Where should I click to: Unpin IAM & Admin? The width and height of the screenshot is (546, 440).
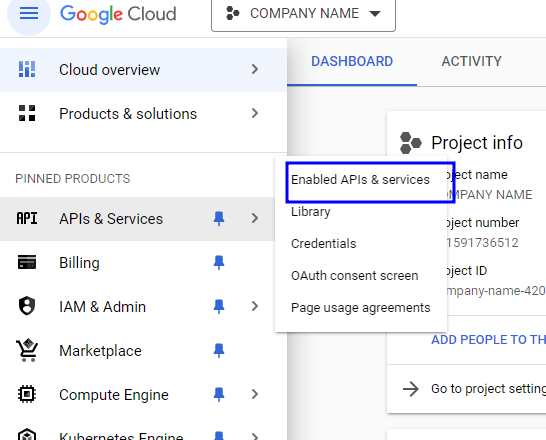pos(219,306)
